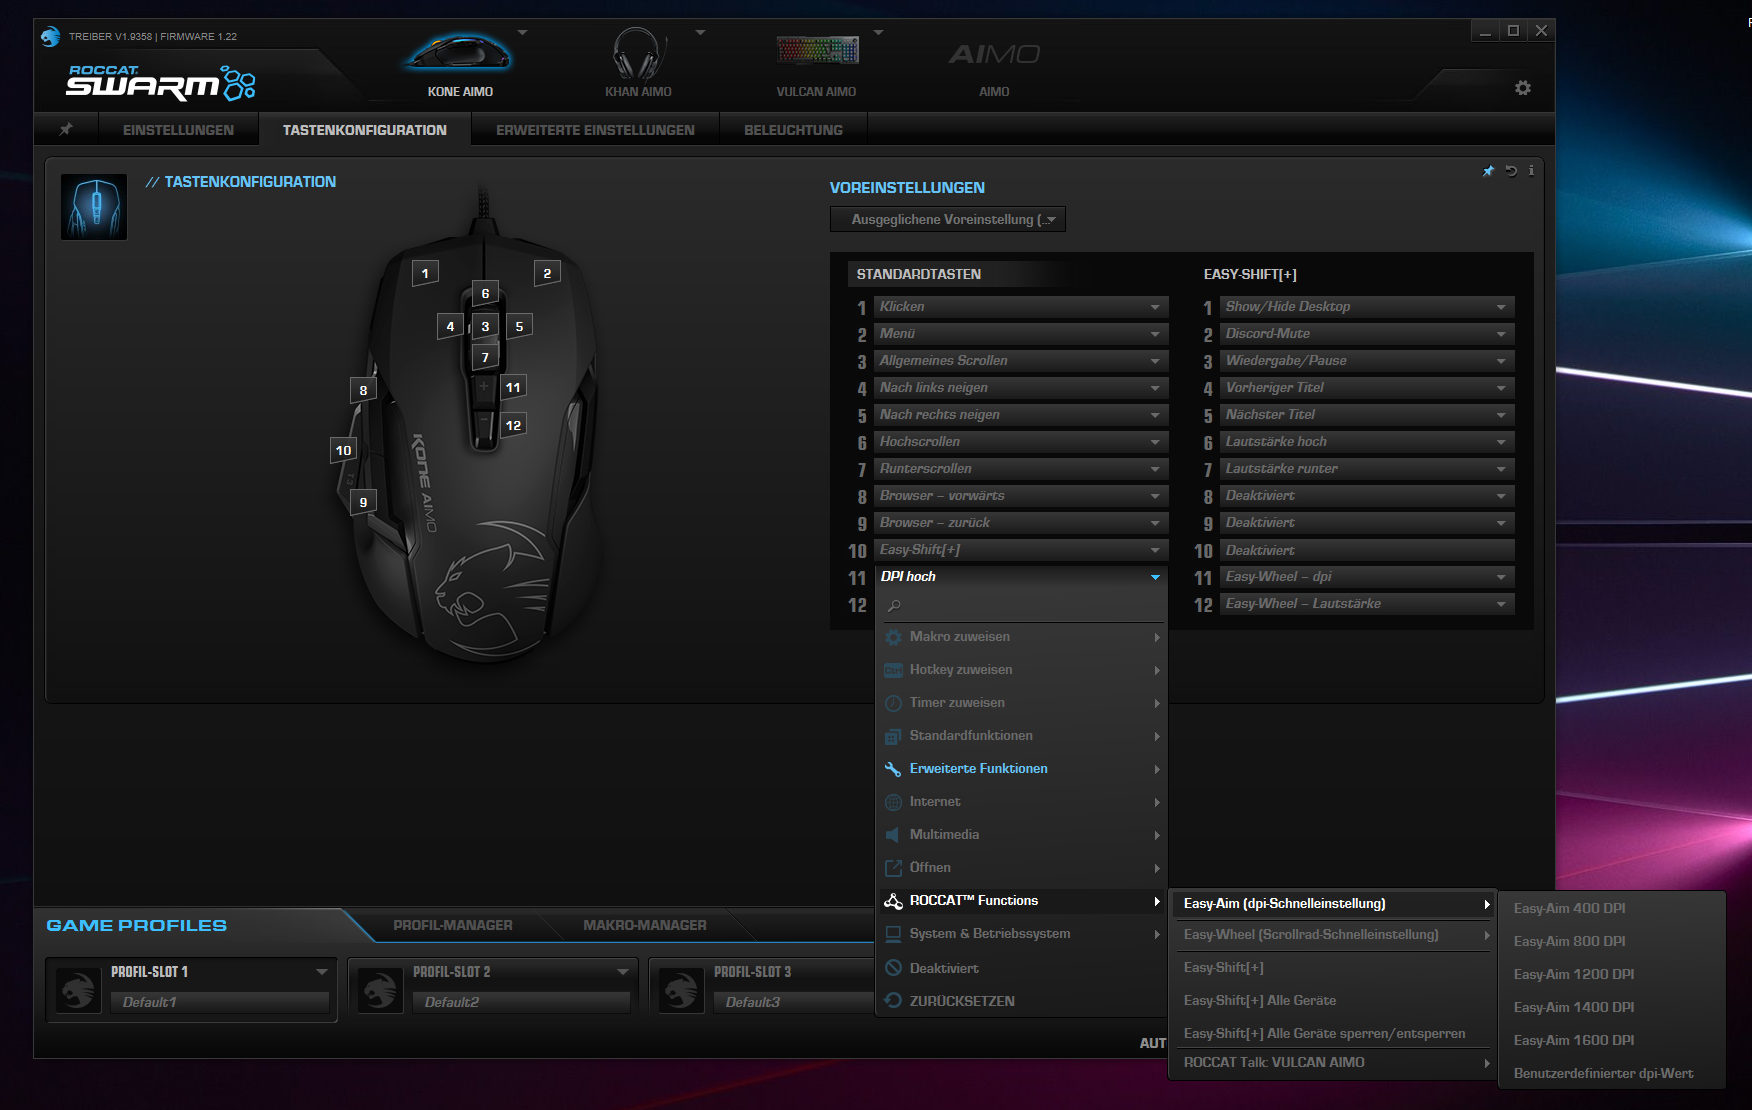This screenshot has height=1110, width=1752.
Task: Select the Default3 profile in slot 3
Action: coord(794,1002)
